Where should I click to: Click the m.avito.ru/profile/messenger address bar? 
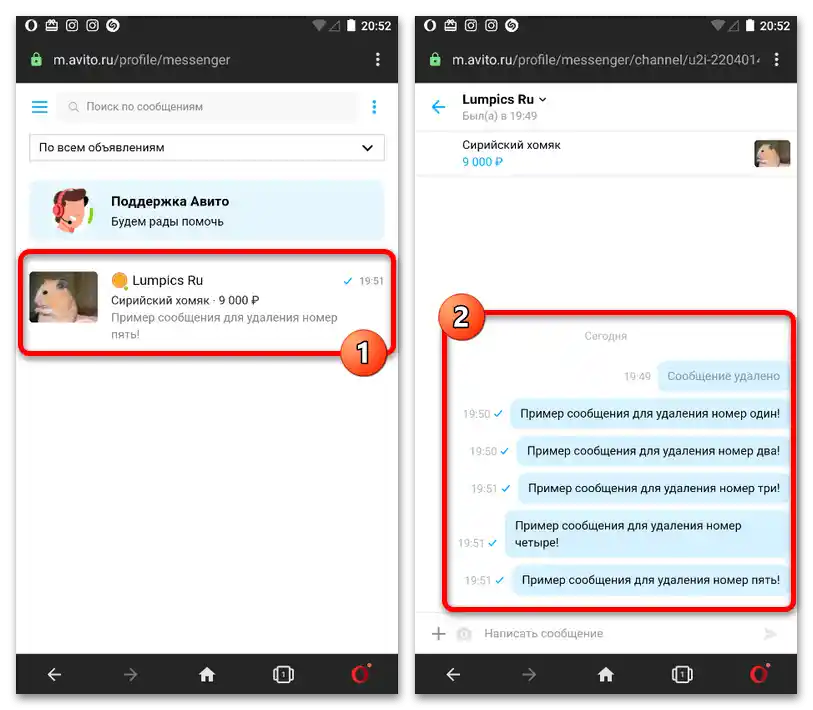(x=142, y=60)
